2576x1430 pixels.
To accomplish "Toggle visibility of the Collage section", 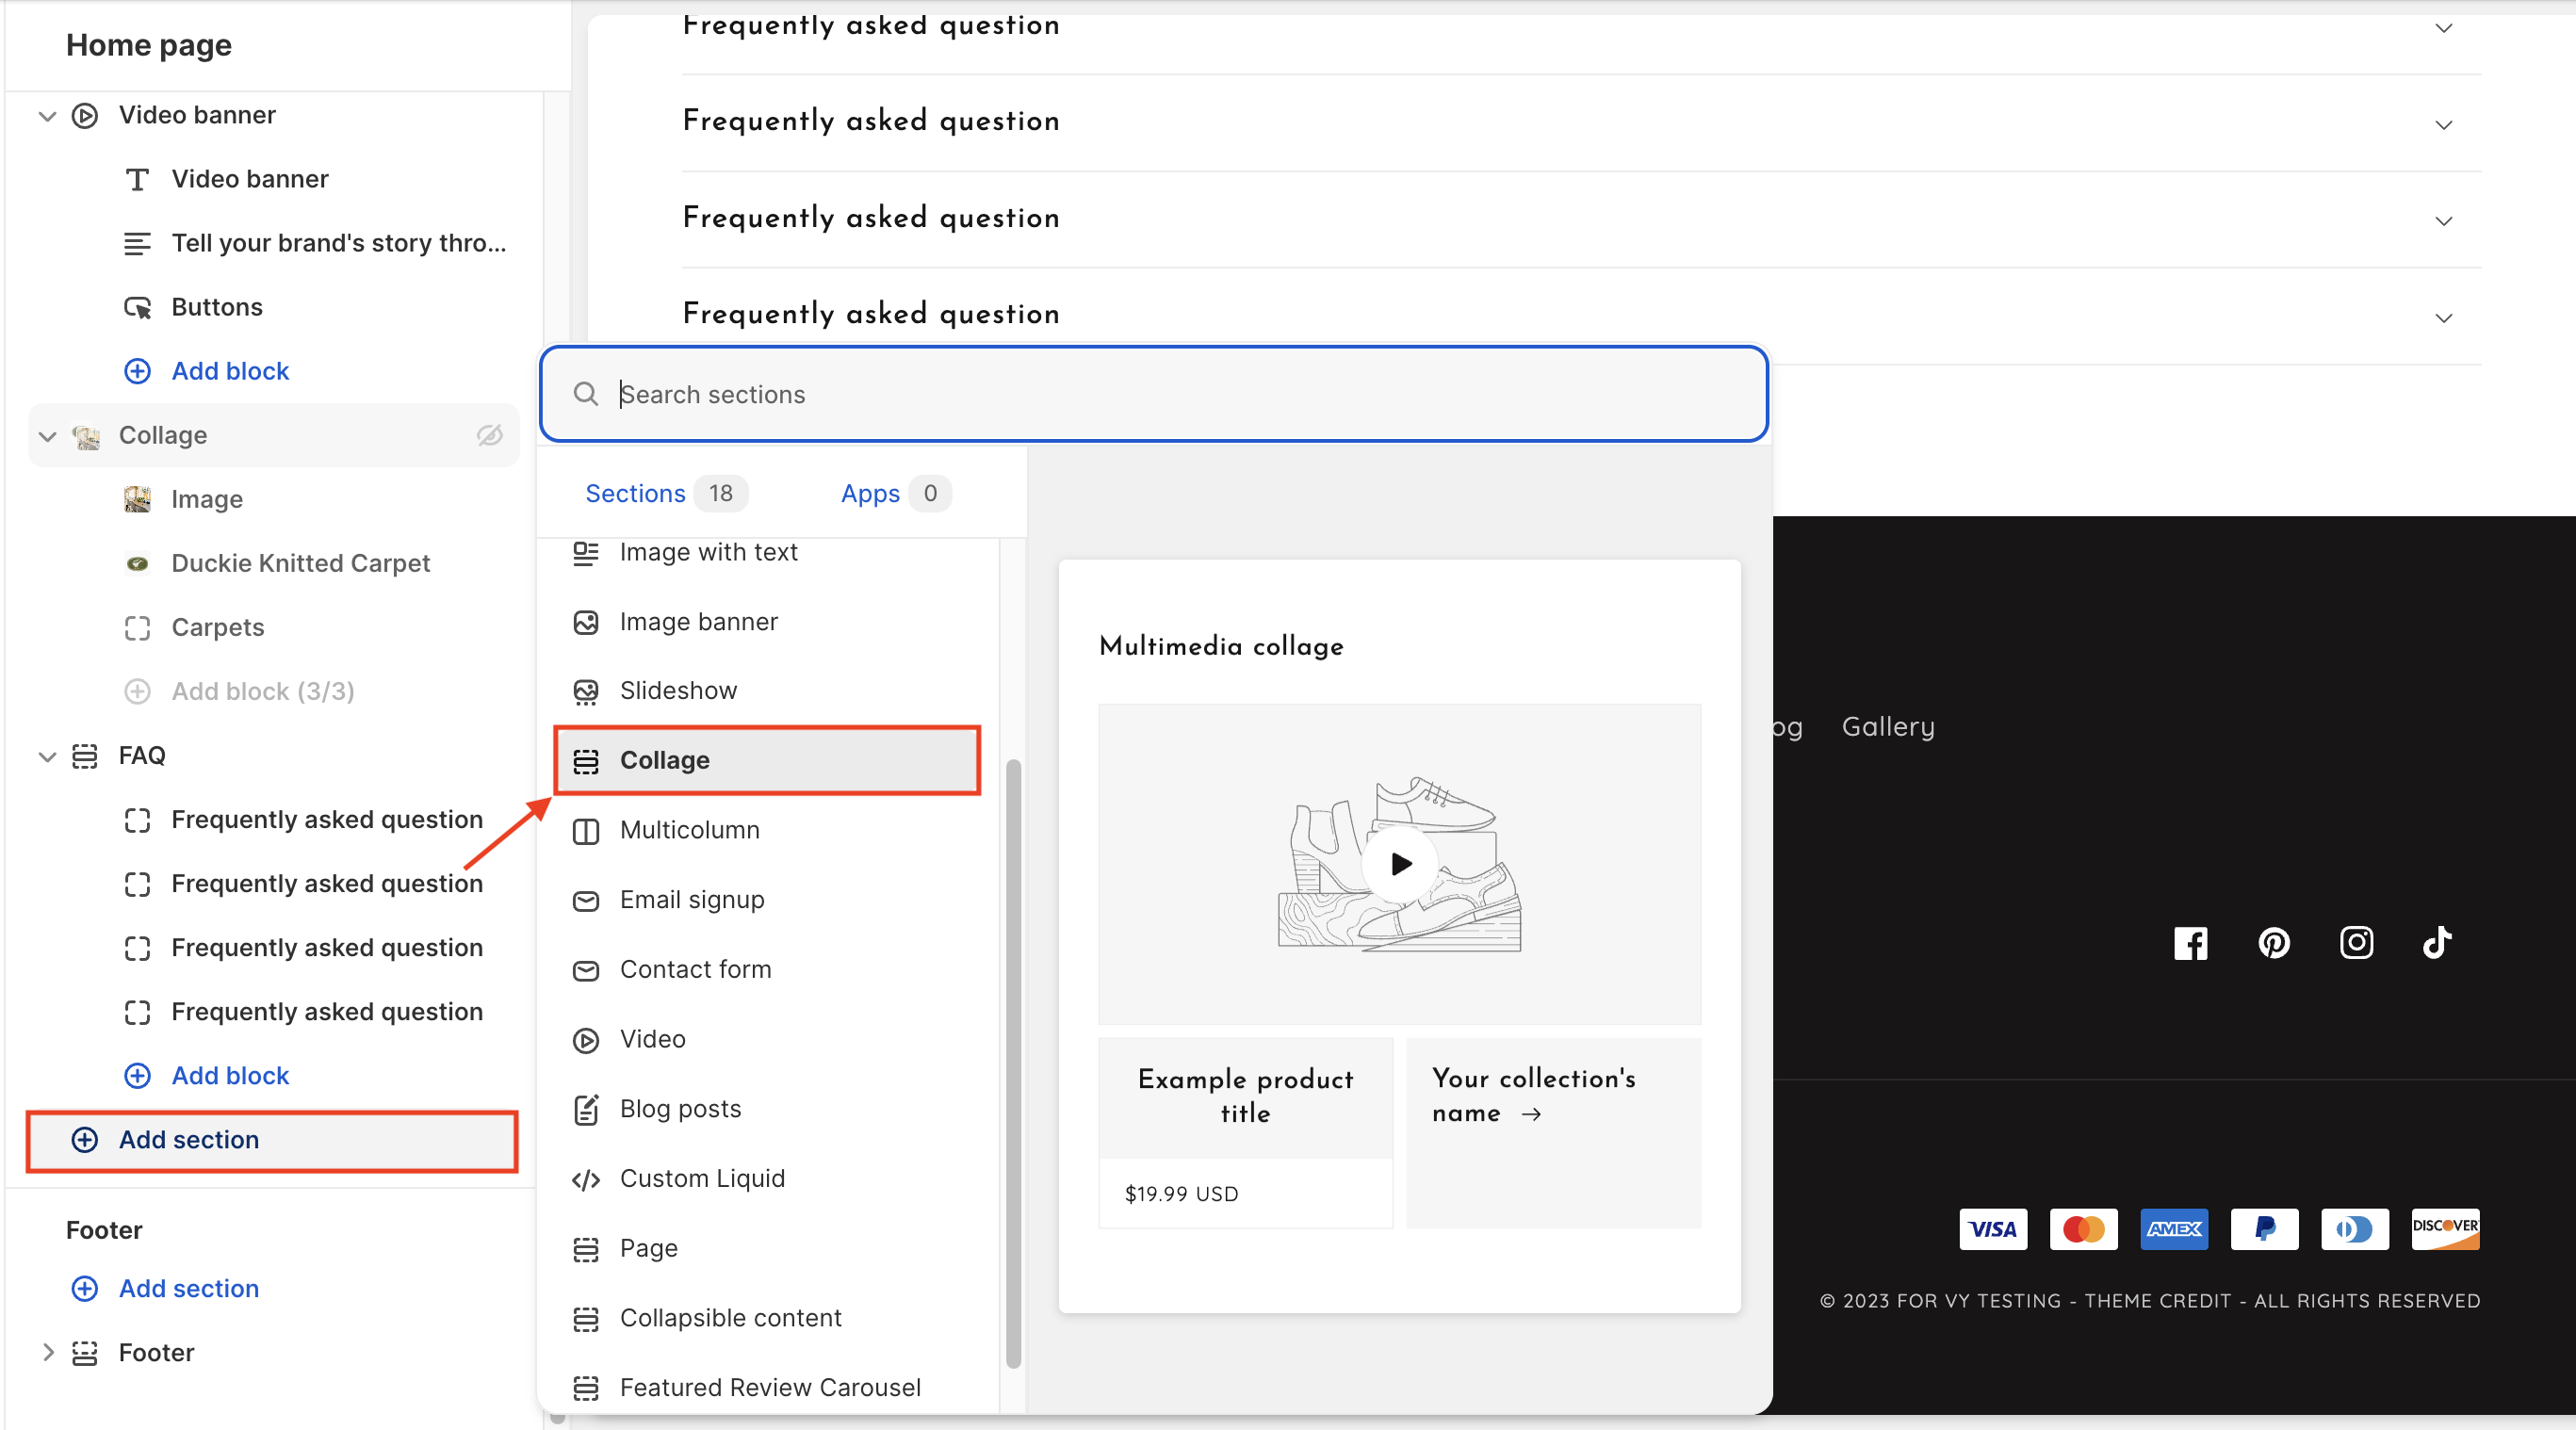I will point(489,435).
